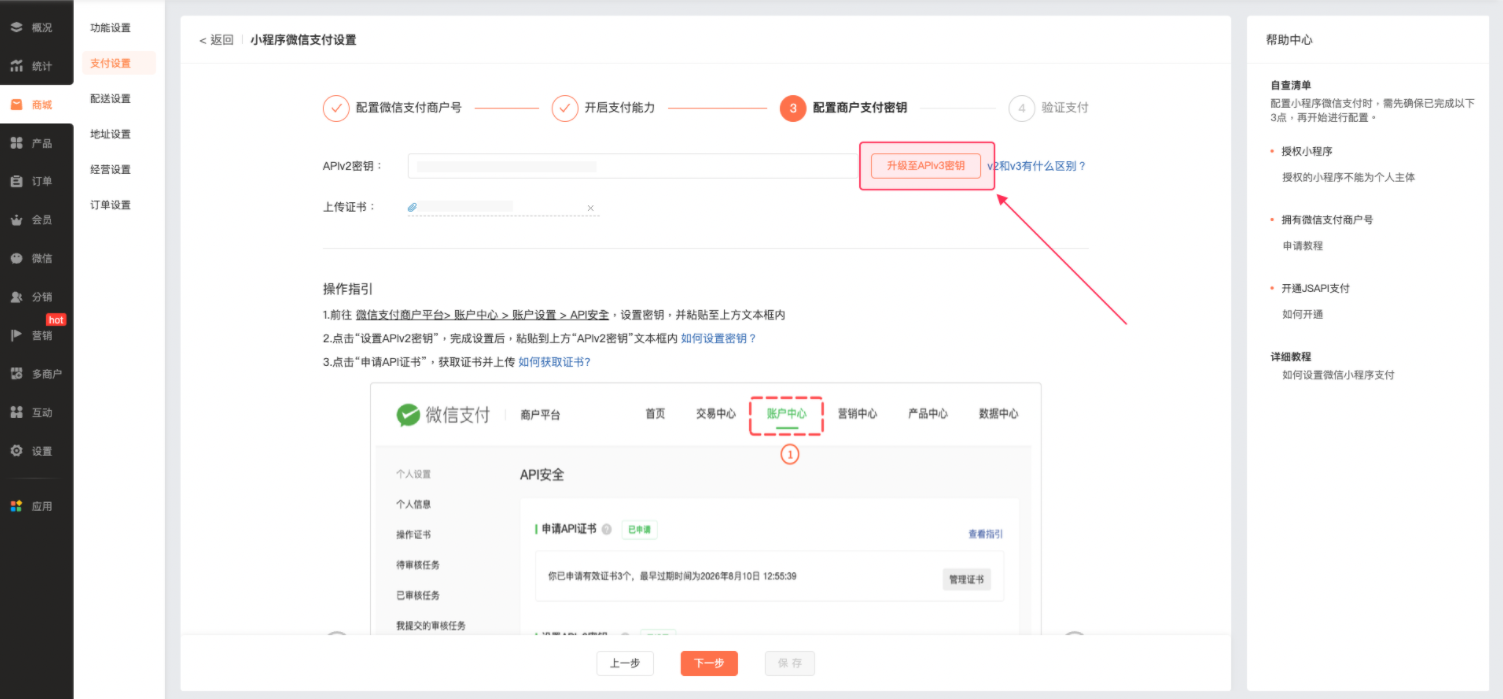
Task: Click the paperclip icon of uploaded certificate
Action: (412, 207)
